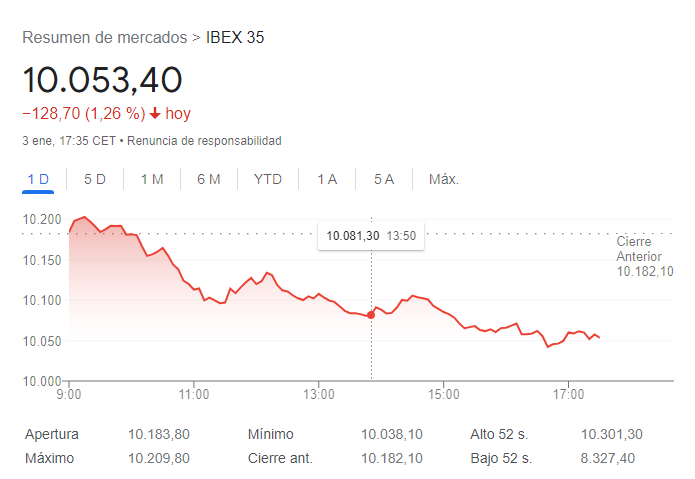Click the 10.081,30 13:50 tooltip box

pos(371,236)
